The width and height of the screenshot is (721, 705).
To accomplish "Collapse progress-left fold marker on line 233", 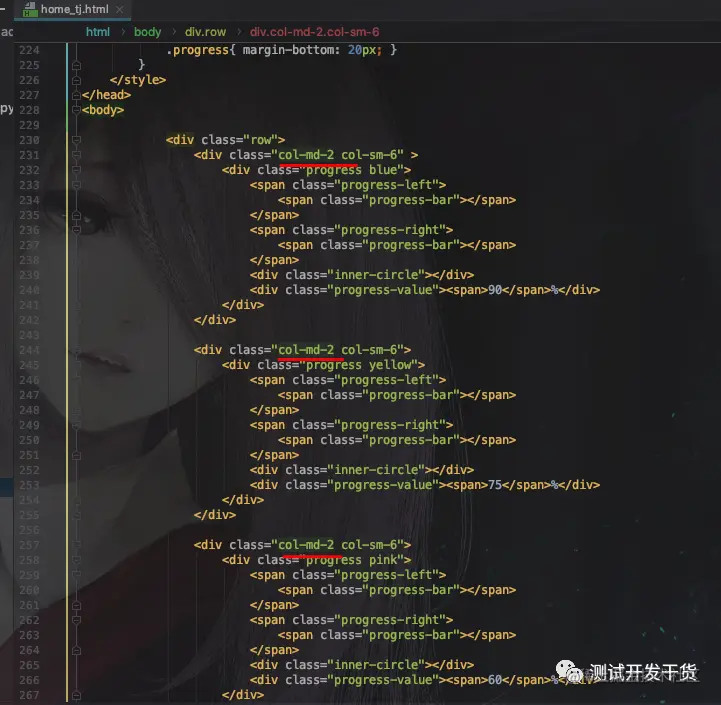I will pos(76,185).
